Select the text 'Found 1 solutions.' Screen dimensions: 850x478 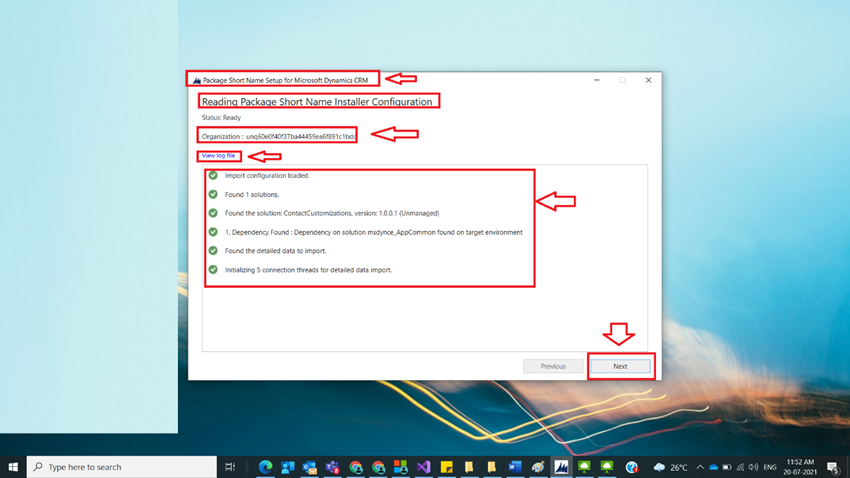pyautogui.click(x=252, y=195)
